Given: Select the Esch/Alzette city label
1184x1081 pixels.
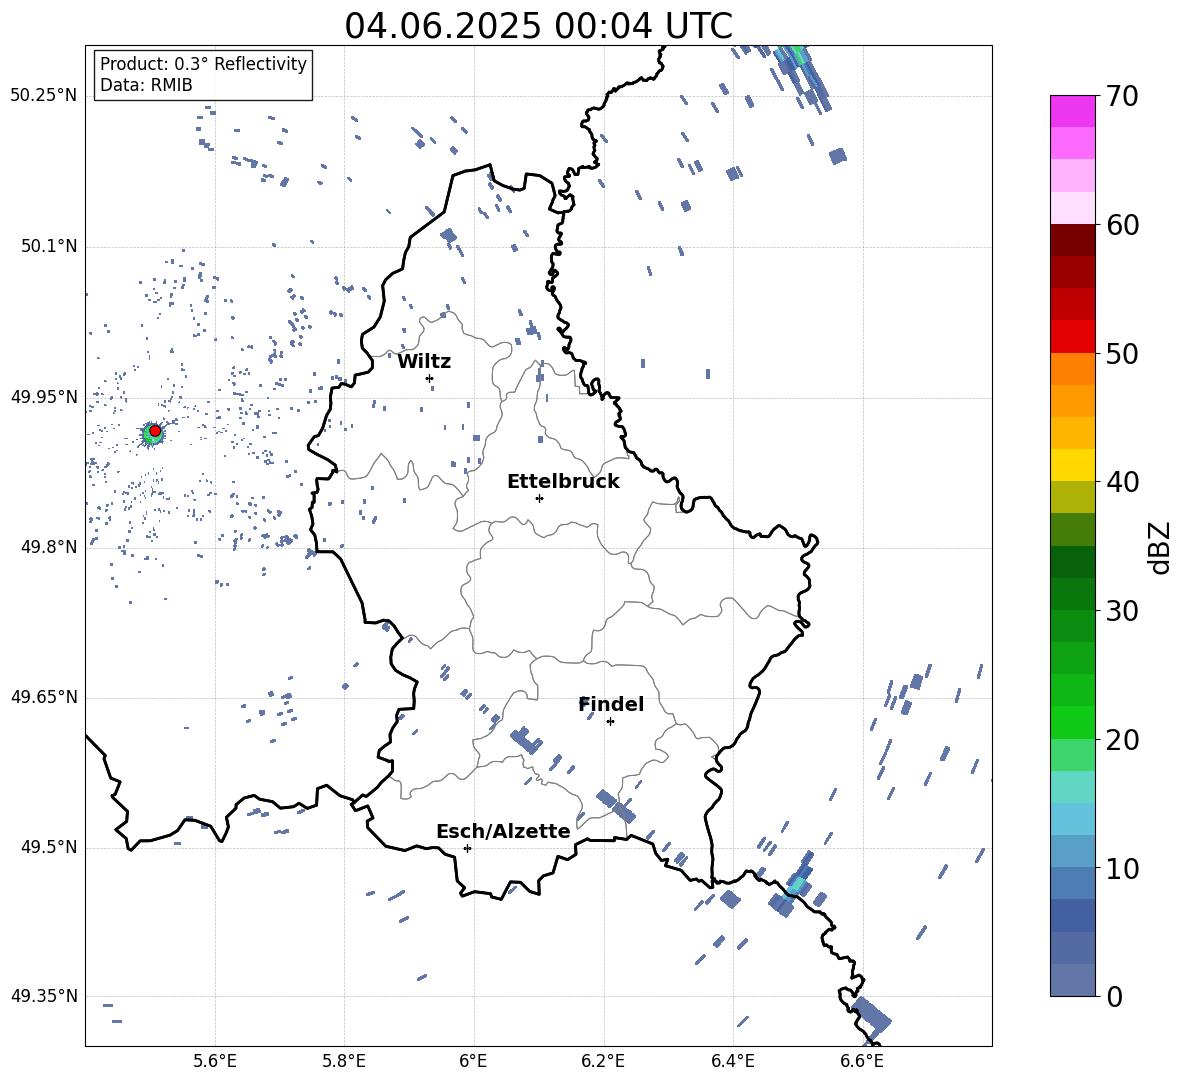Looking at the screenshot, I should click(x=503, y=831).
